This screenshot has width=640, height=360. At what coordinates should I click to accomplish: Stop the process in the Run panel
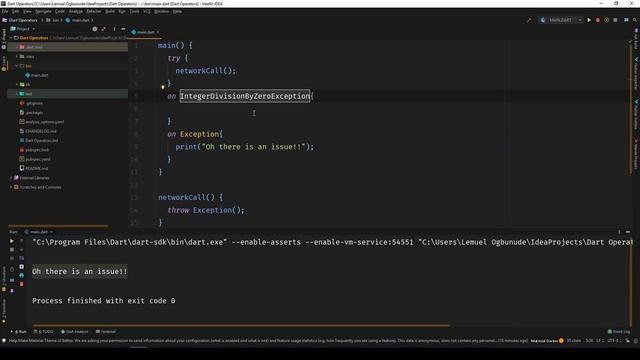[11, 249]
